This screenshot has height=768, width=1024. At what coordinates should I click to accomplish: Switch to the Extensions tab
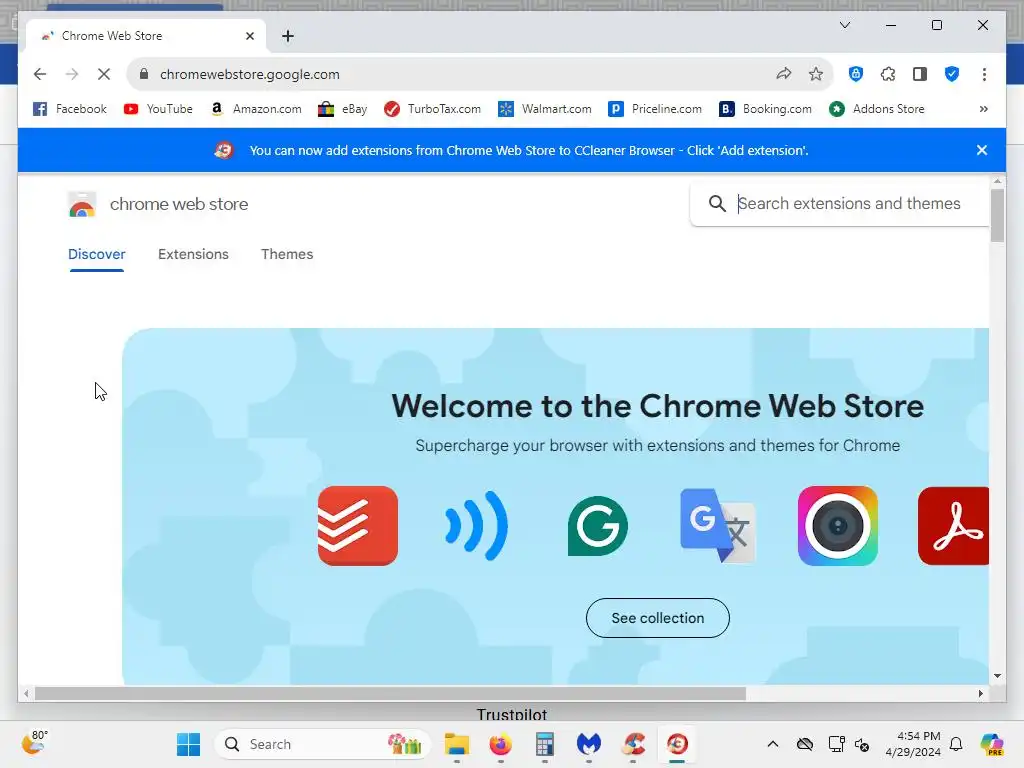tap(193, 255)
